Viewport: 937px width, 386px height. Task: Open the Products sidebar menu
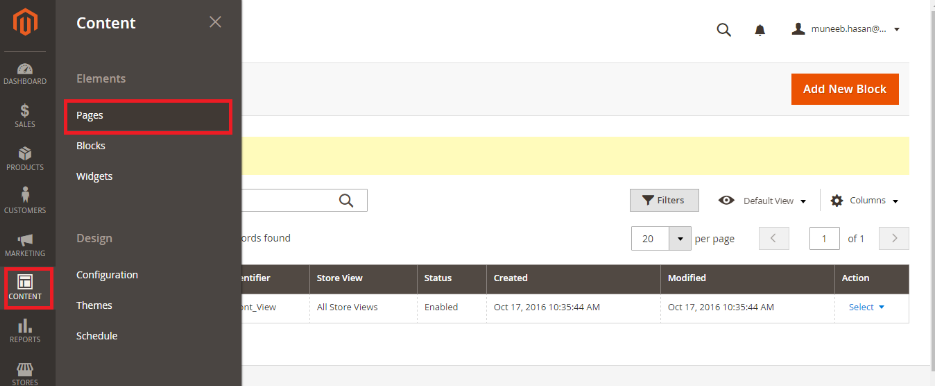pyautogui.click(x=25, y=159)
